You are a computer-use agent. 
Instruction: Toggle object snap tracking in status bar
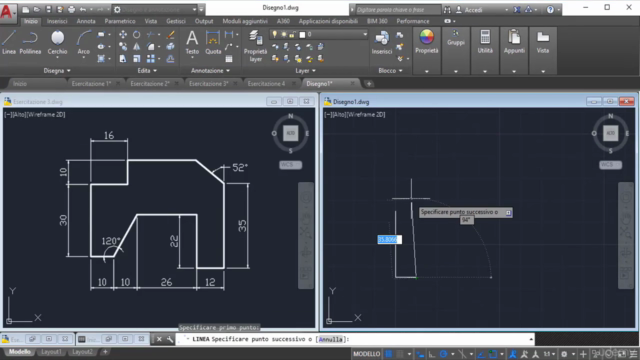click(x=481, y=354)
